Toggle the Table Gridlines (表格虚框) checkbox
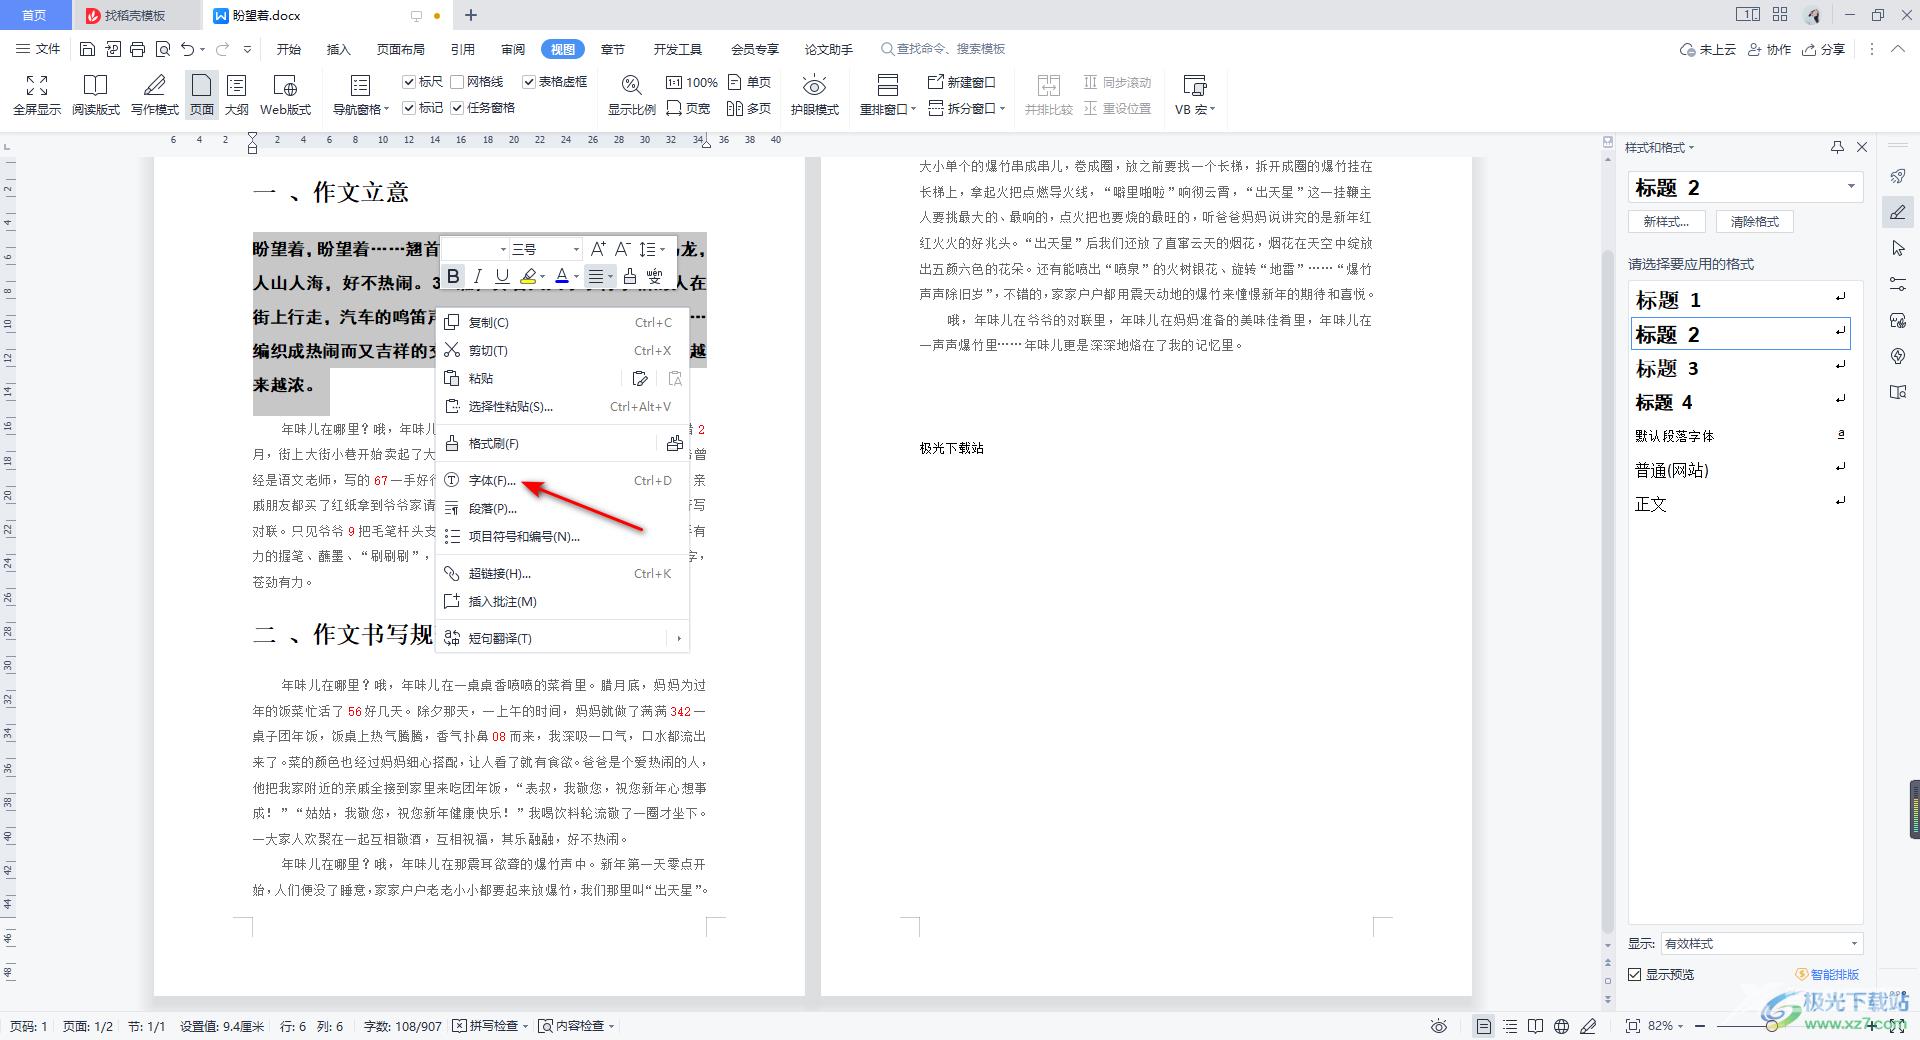This screenshot has width=1920, height=1040. (529, 82)
